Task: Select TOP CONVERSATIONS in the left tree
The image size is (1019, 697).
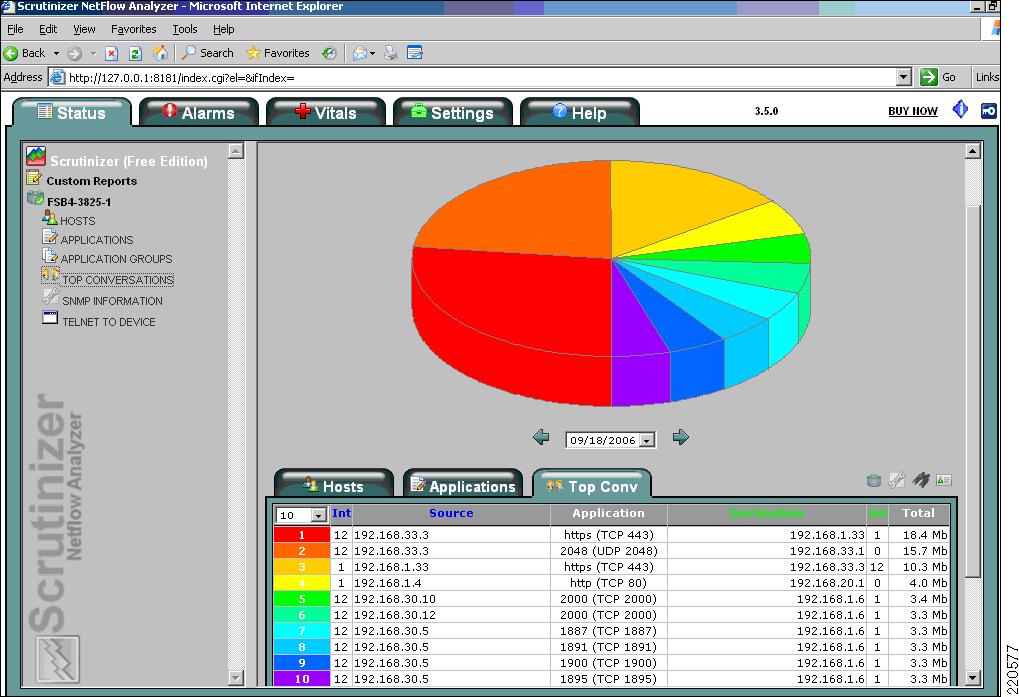Action: (118, 280)
